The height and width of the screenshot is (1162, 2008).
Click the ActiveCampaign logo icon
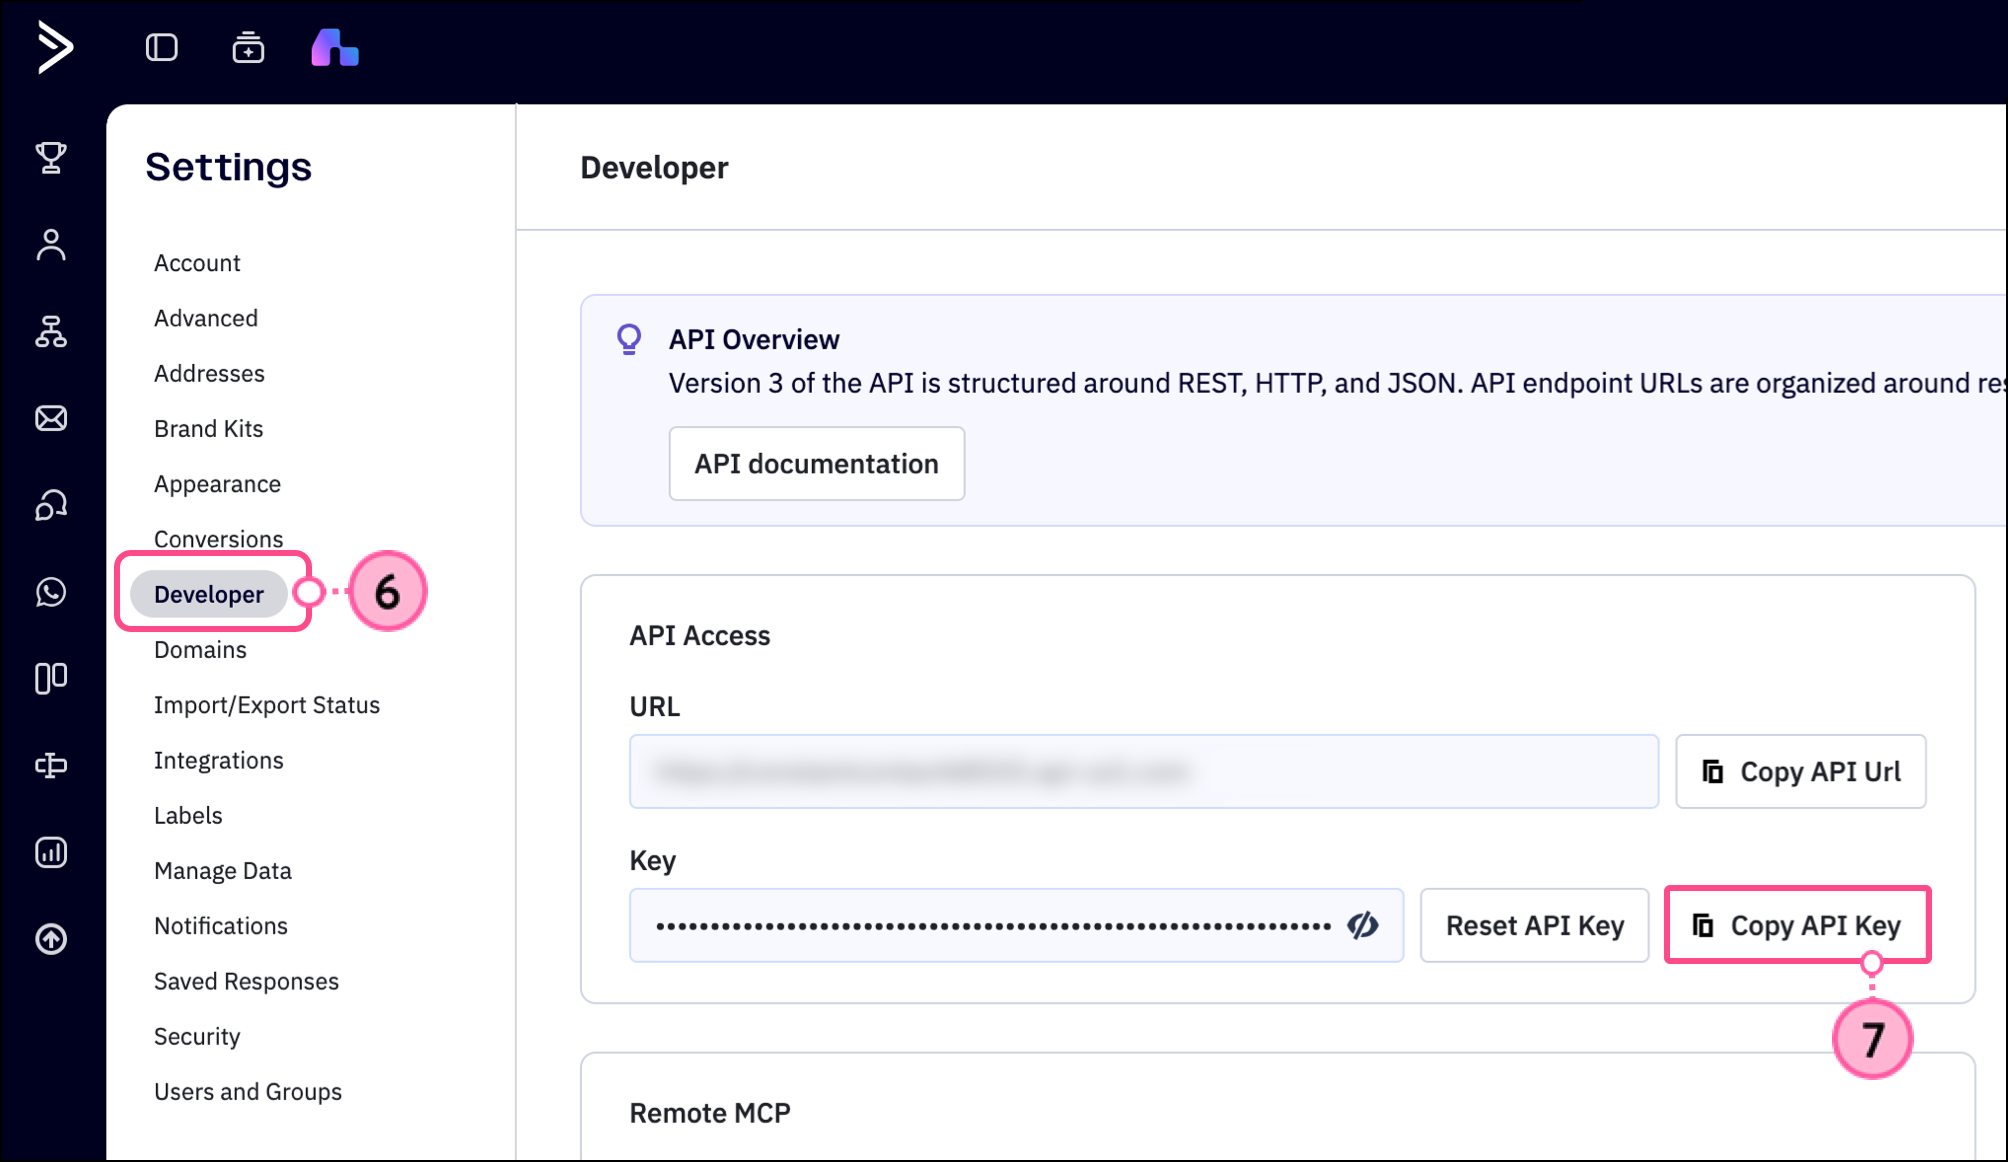(55, 47)
